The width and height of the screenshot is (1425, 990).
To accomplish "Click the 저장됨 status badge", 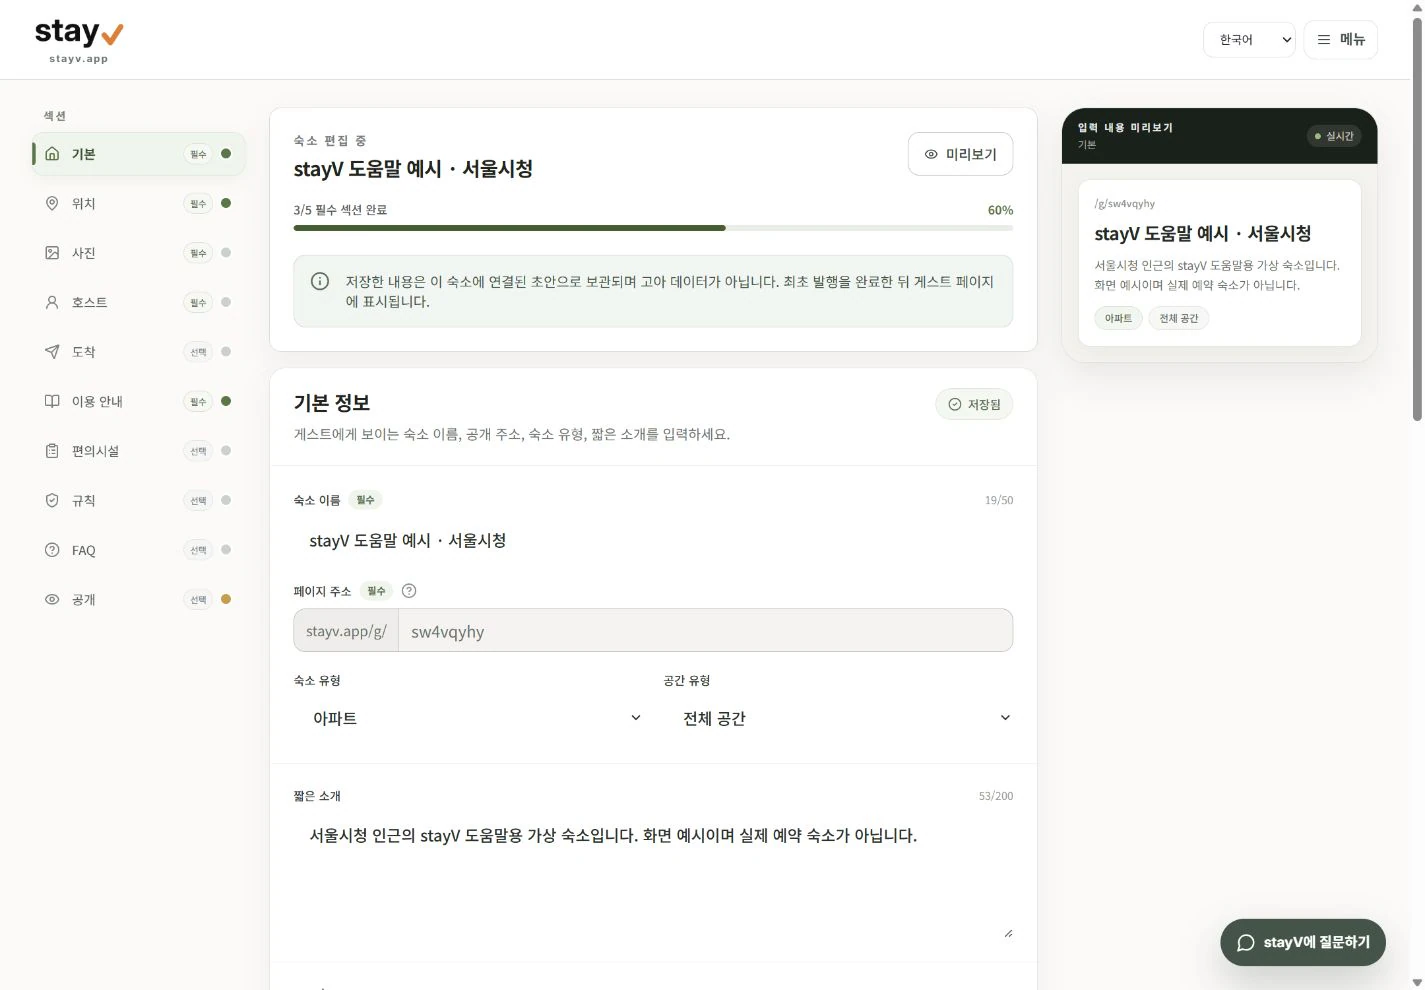I will 974,404.
